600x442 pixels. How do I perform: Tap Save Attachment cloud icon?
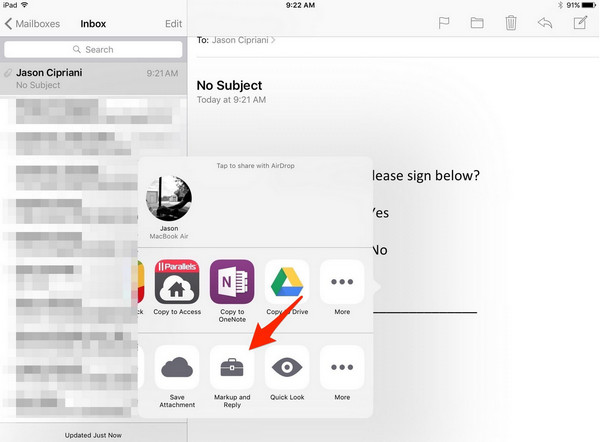177,367
